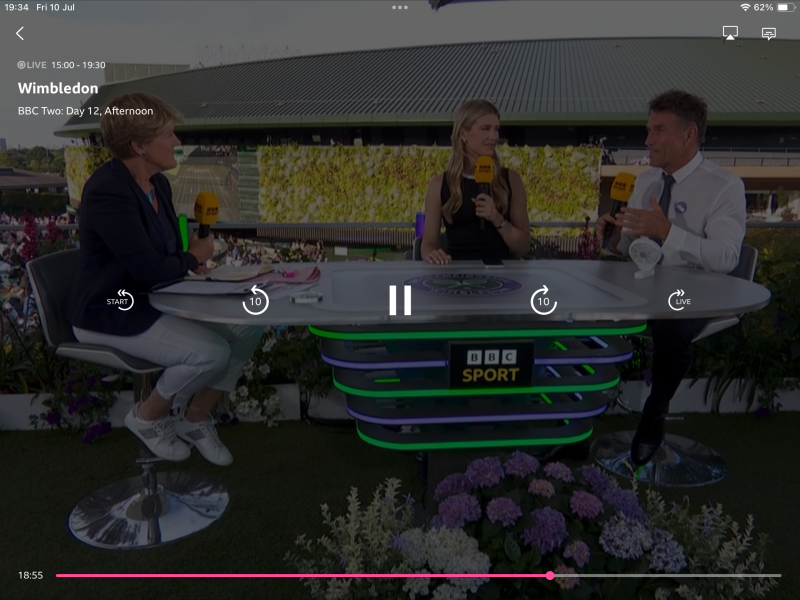800x600 pixels.
Task: Tap the Wi-Fi status icon
Action: pyautogui.click(x=745, y=7)
